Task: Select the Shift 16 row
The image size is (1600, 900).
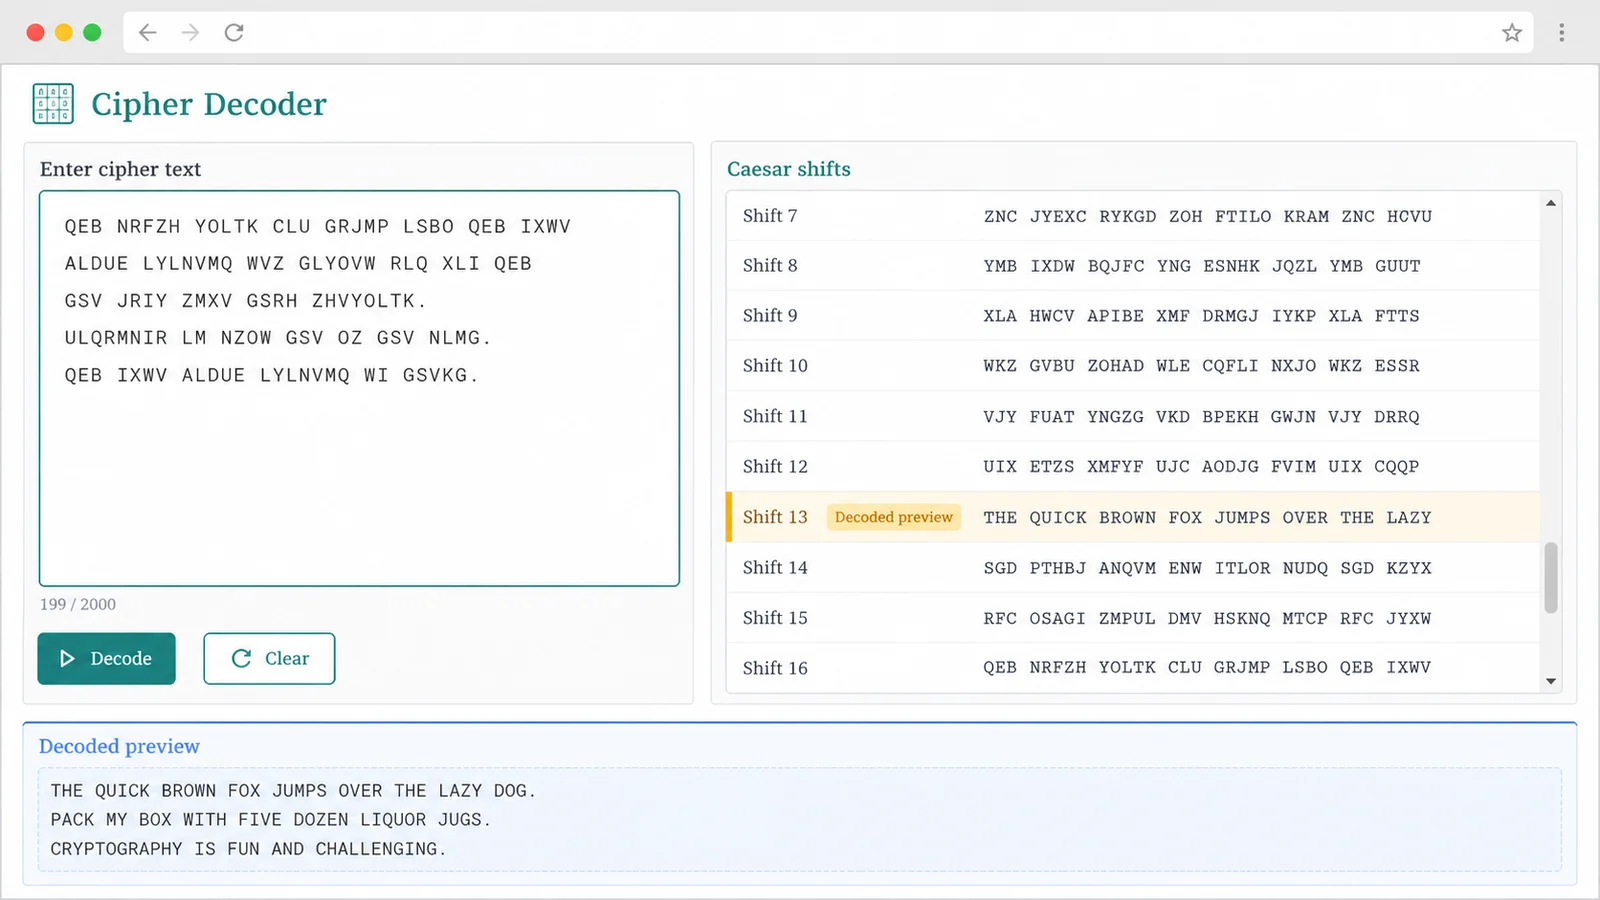Action: (x=1133, y=667)
